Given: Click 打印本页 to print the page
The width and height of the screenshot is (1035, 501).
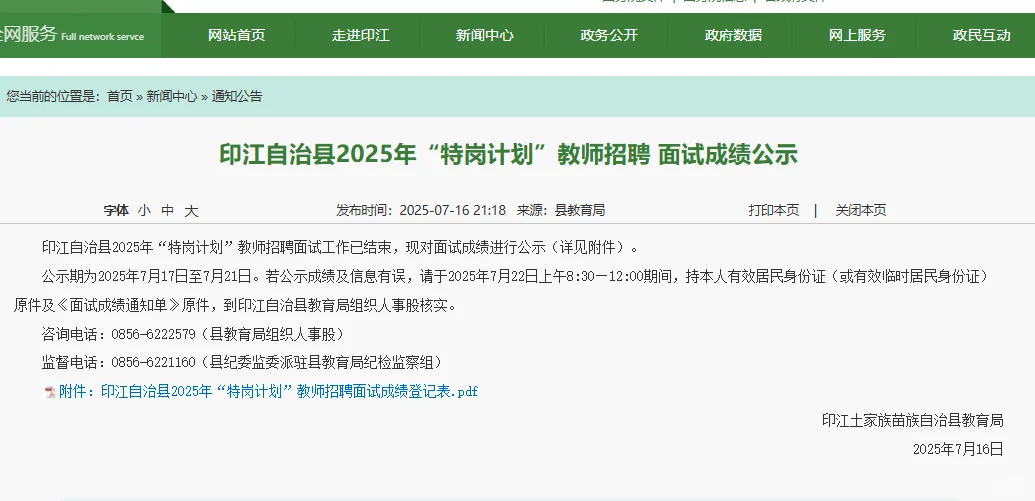Looking at the screenshot, I should [774, 211].
